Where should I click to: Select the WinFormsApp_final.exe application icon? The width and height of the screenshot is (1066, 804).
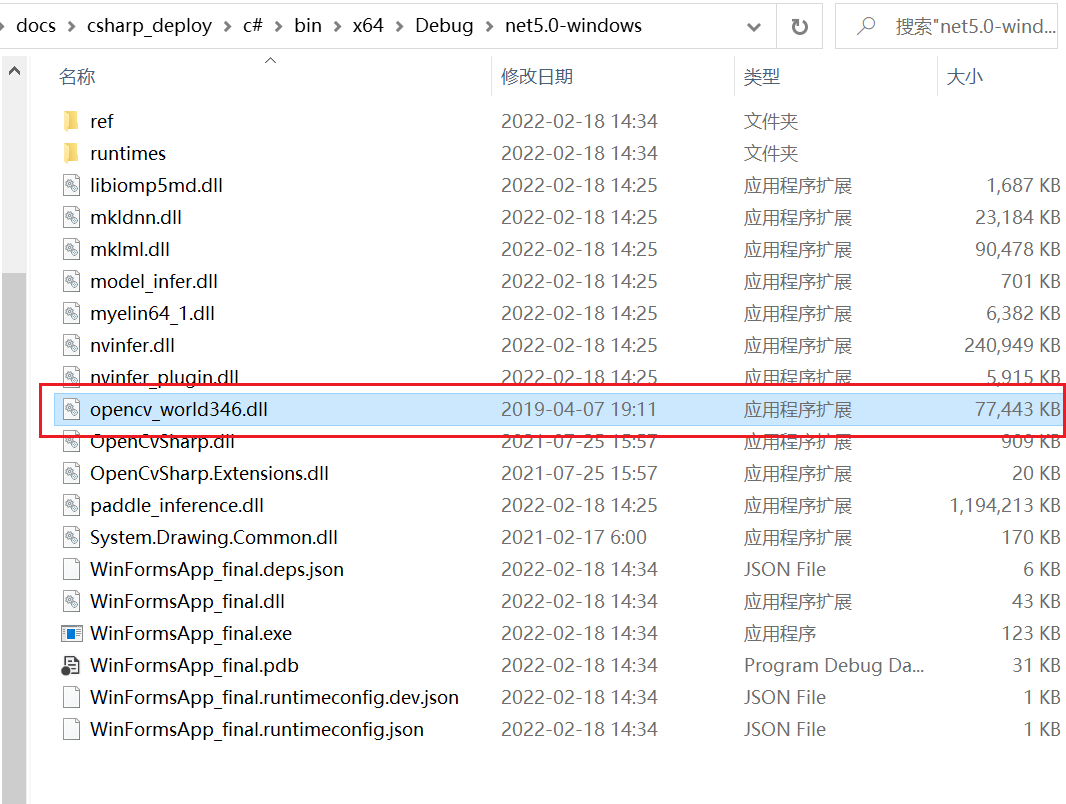pyautogui.click(x=70, y=633)
